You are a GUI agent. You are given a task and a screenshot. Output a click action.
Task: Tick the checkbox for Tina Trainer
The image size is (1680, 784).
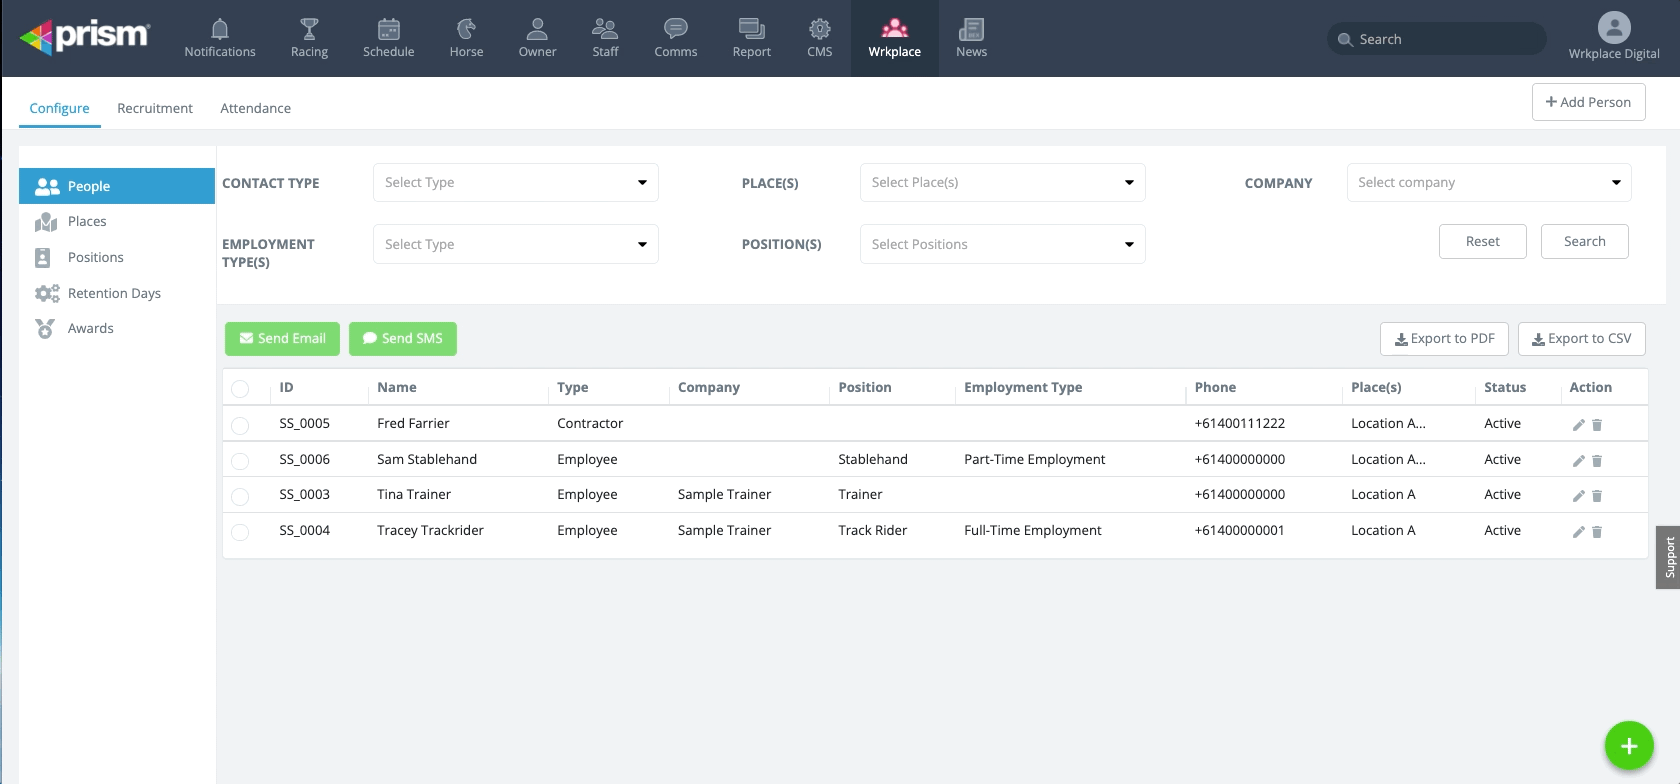coord(240,496)
